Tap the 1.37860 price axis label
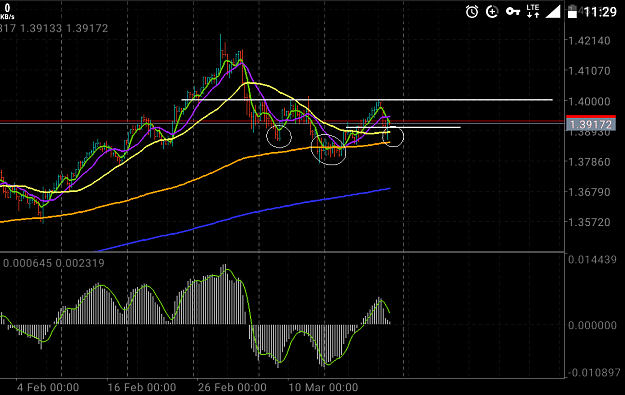 click(589, 162)
